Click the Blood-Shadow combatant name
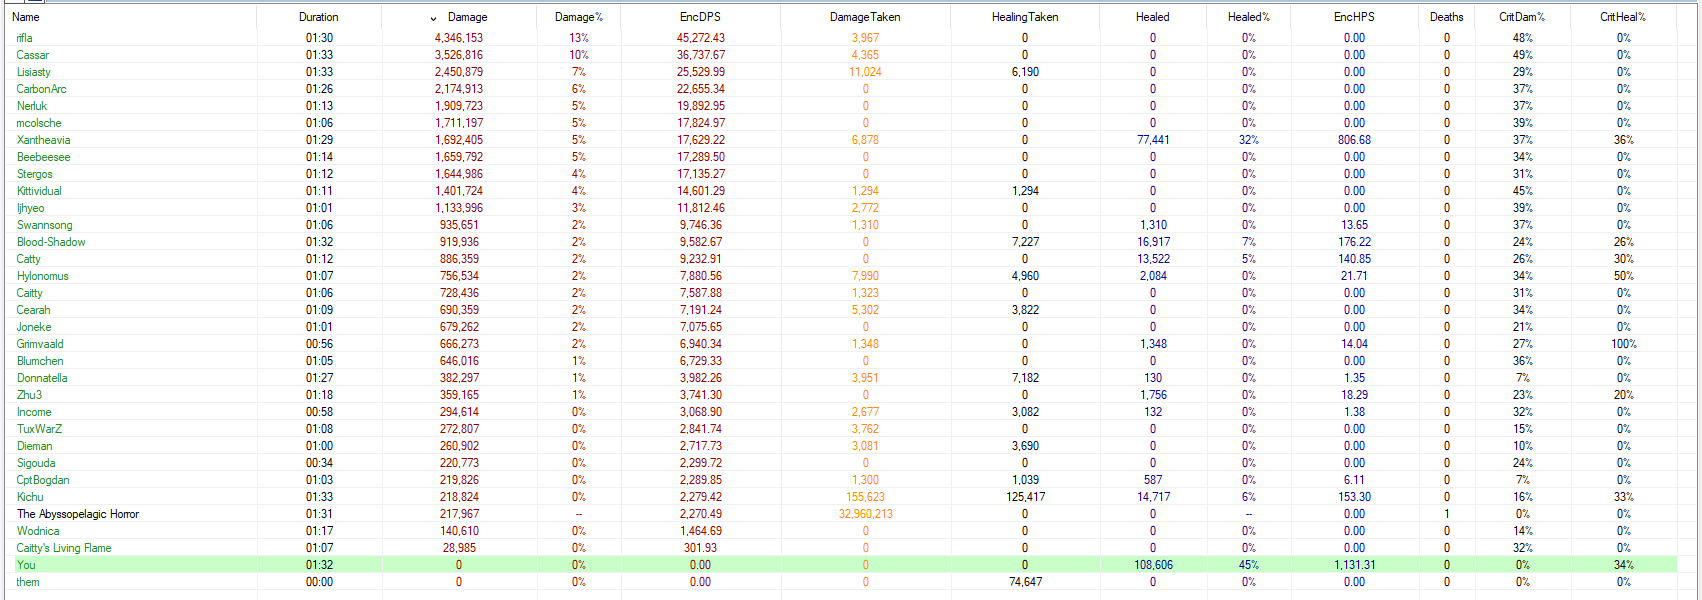Image resolution: width=1702 pixels, height=600 pixels. tap(51, 242)
